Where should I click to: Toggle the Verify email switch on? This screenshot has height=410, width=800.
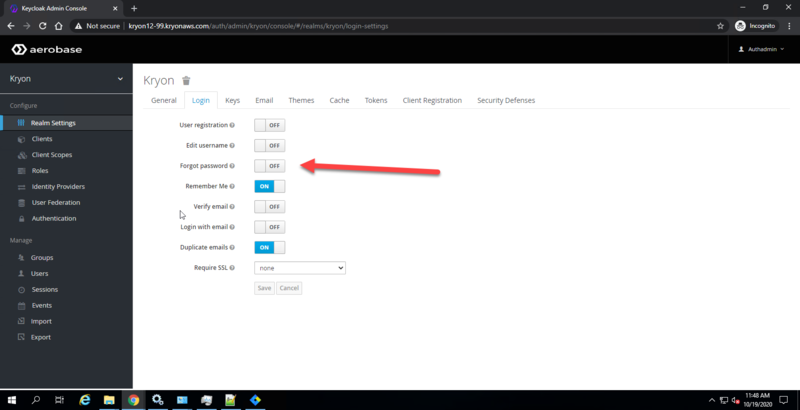click(x=269, y=207)
